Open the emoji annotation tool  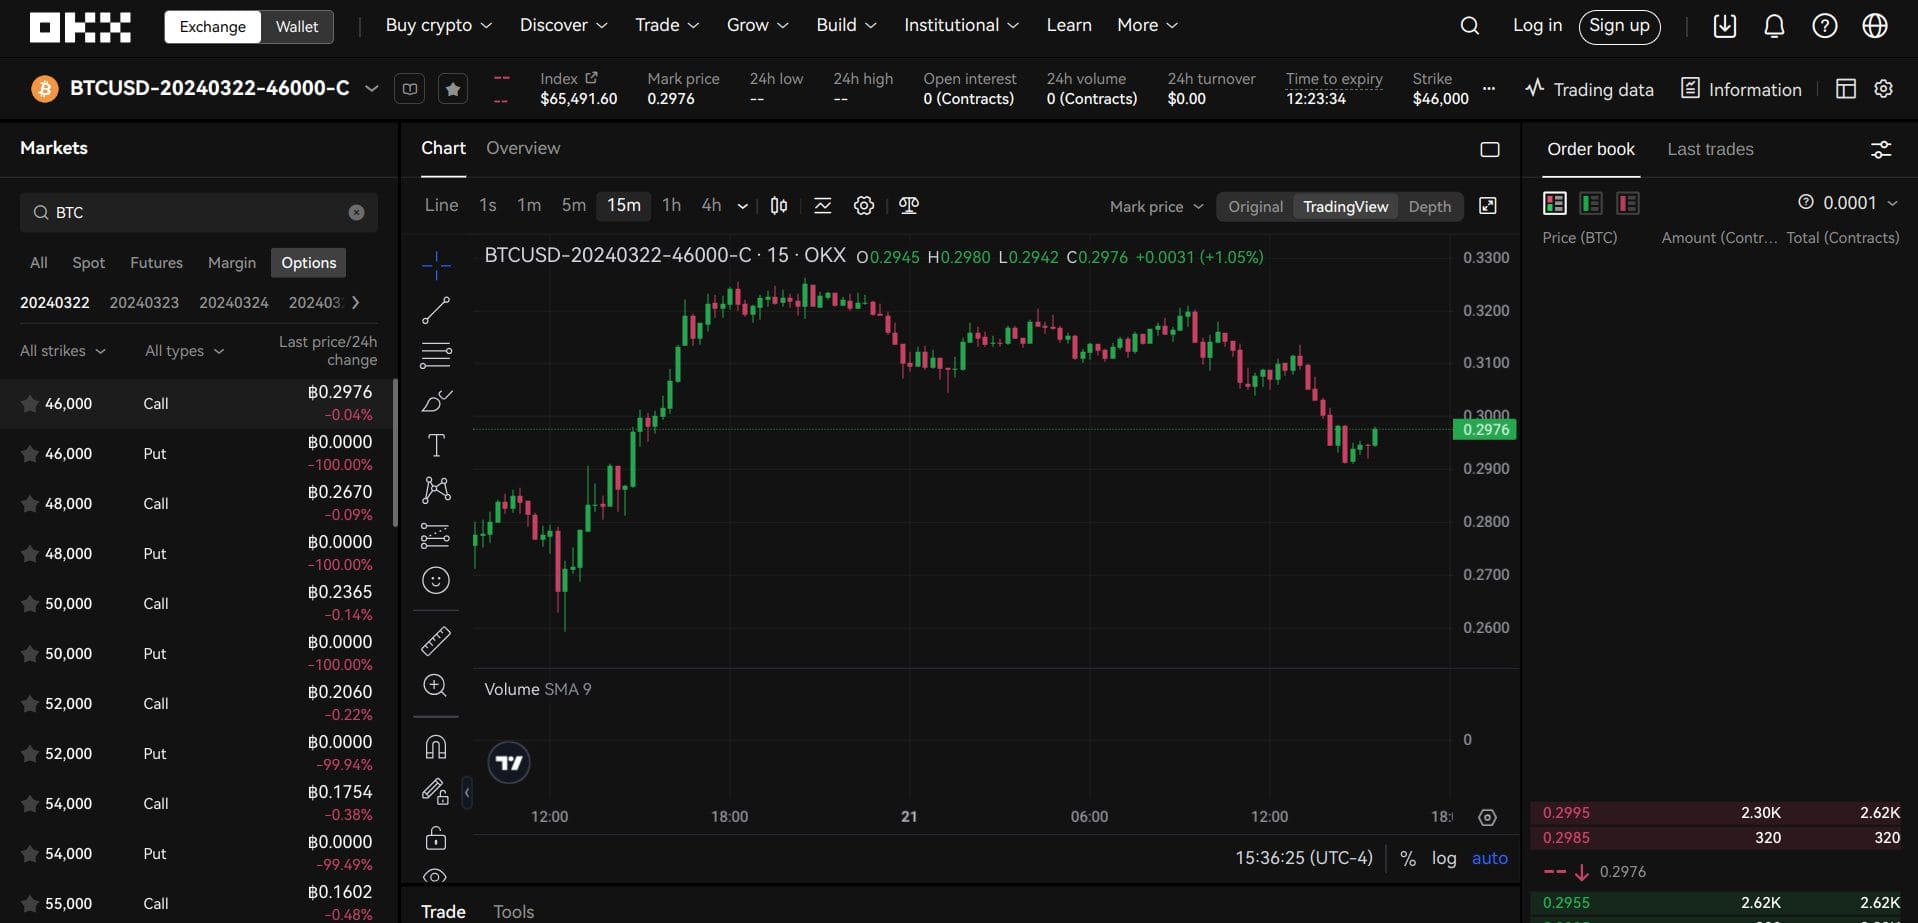pos(435,579)
